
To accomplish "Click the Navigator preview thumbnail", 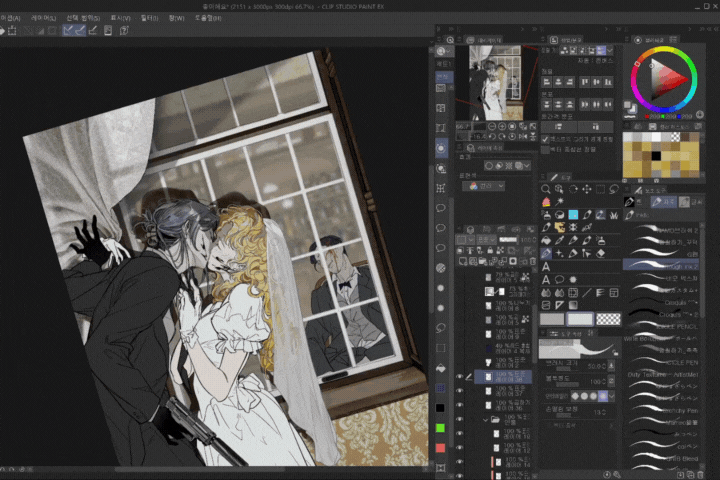I will [x=495, y=83].
